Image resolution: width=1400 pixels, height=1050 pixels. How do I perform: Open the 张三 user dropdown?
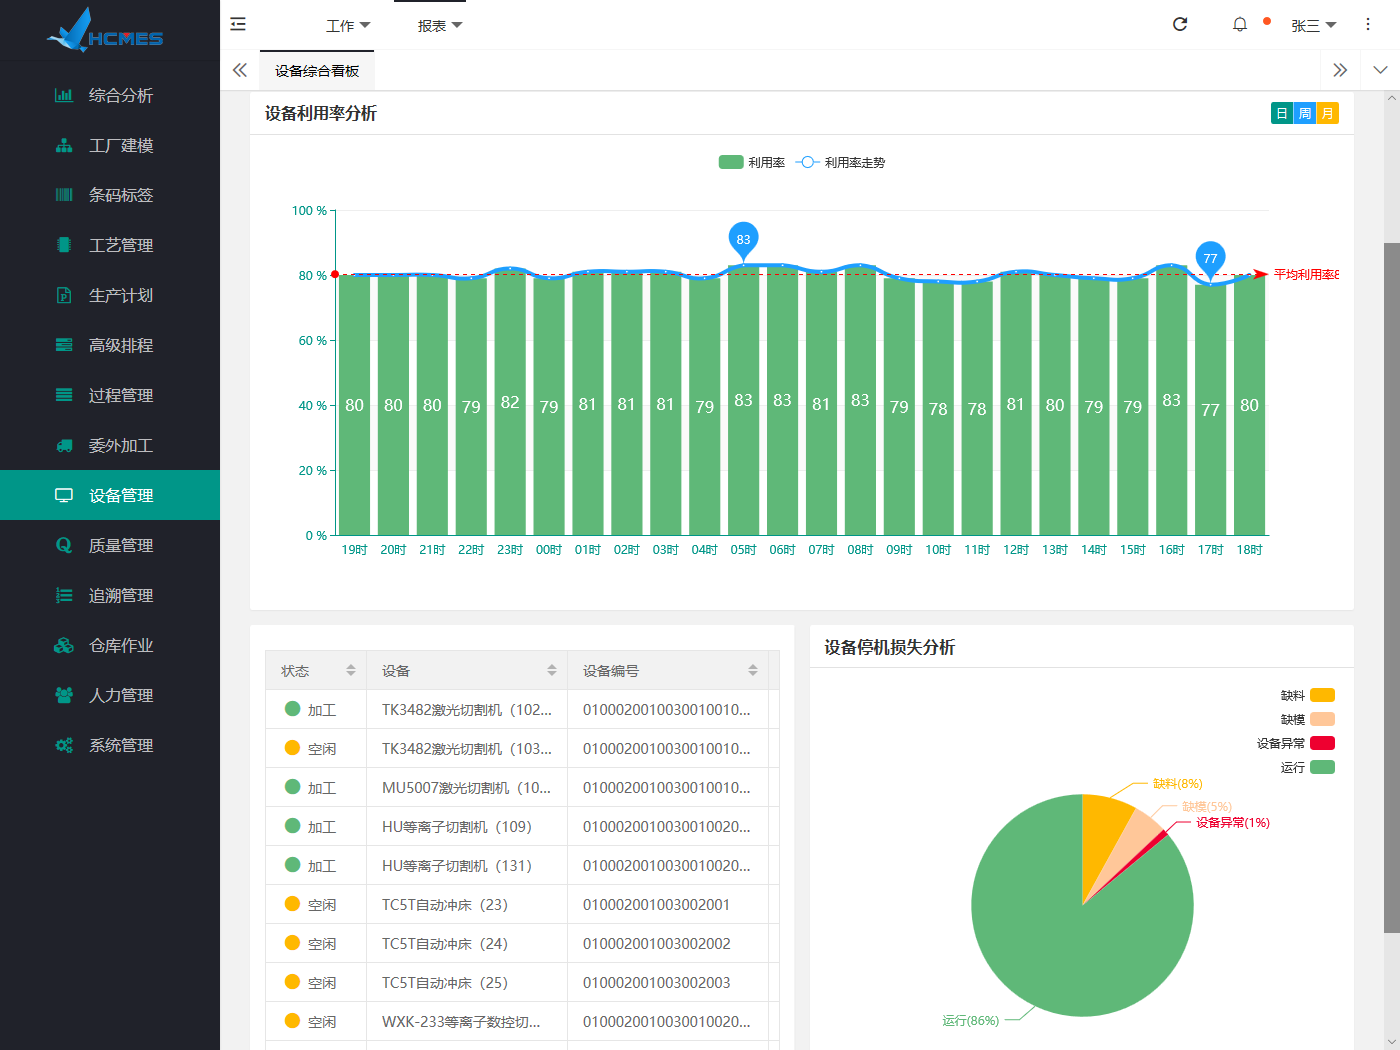pos(1312,26)
